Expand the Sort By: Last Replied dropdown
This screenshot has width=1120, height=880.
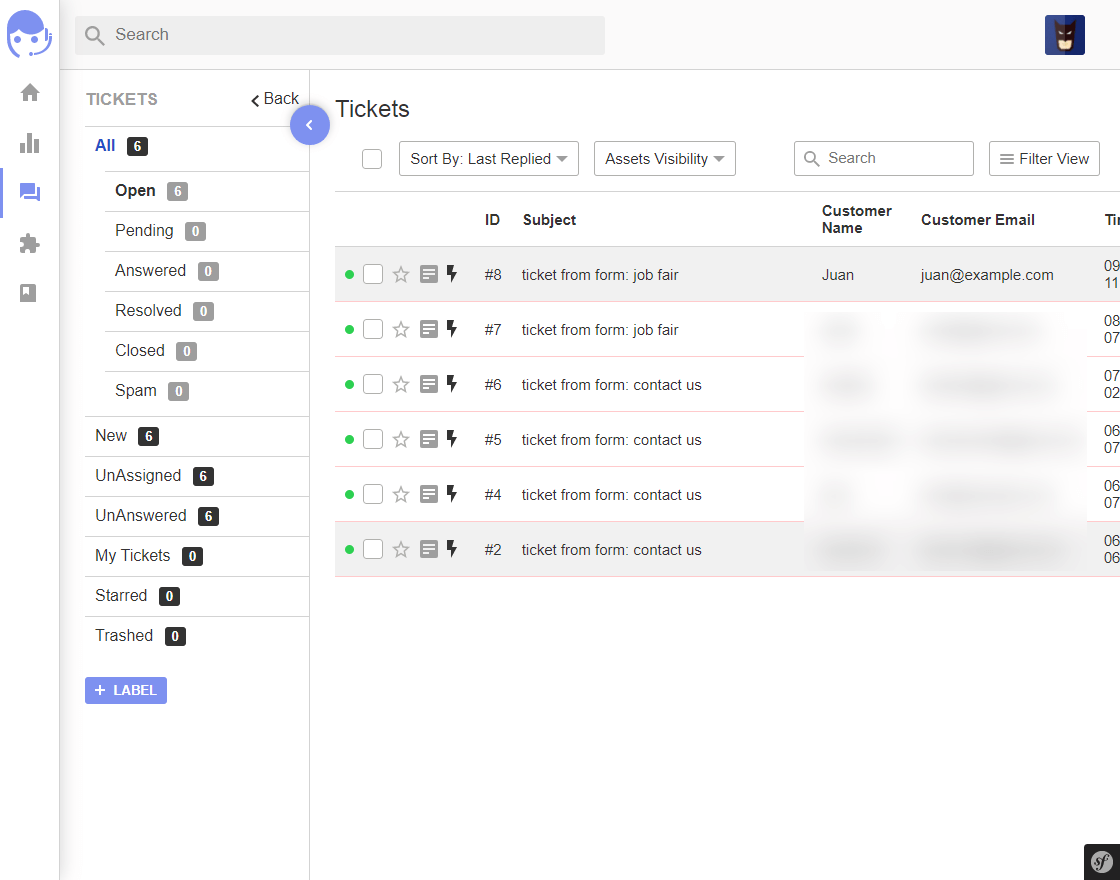[x=488, y=159]
